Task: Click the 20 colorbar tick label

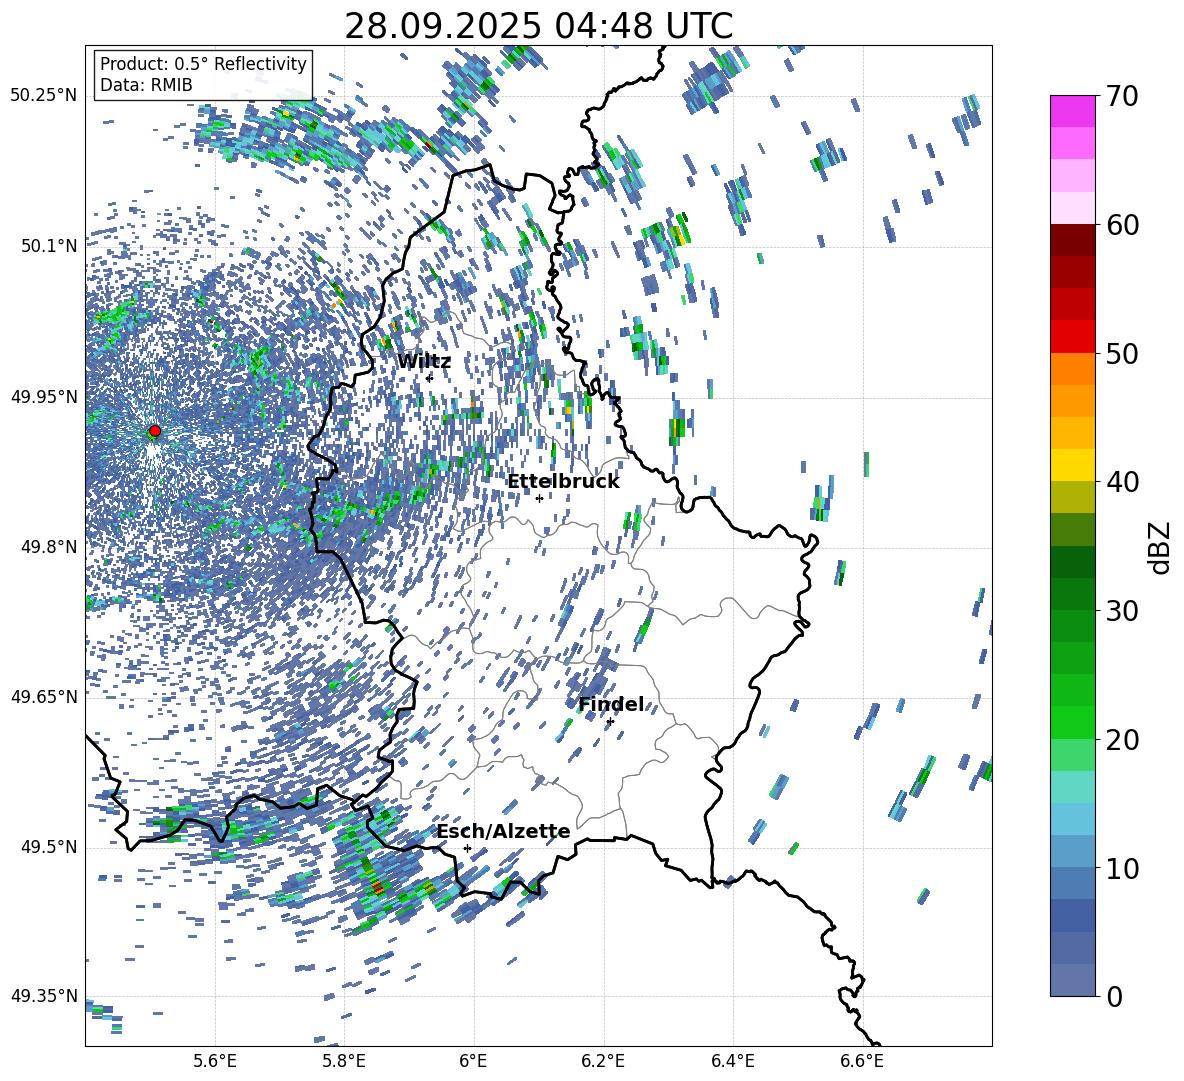Action: pyautogui.click(x=1122, y=740)
